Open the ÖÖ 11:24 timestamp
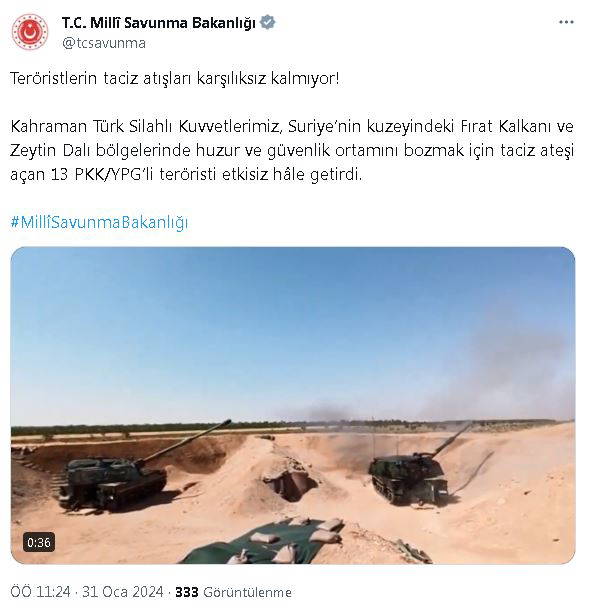 [x=41, y=592]
